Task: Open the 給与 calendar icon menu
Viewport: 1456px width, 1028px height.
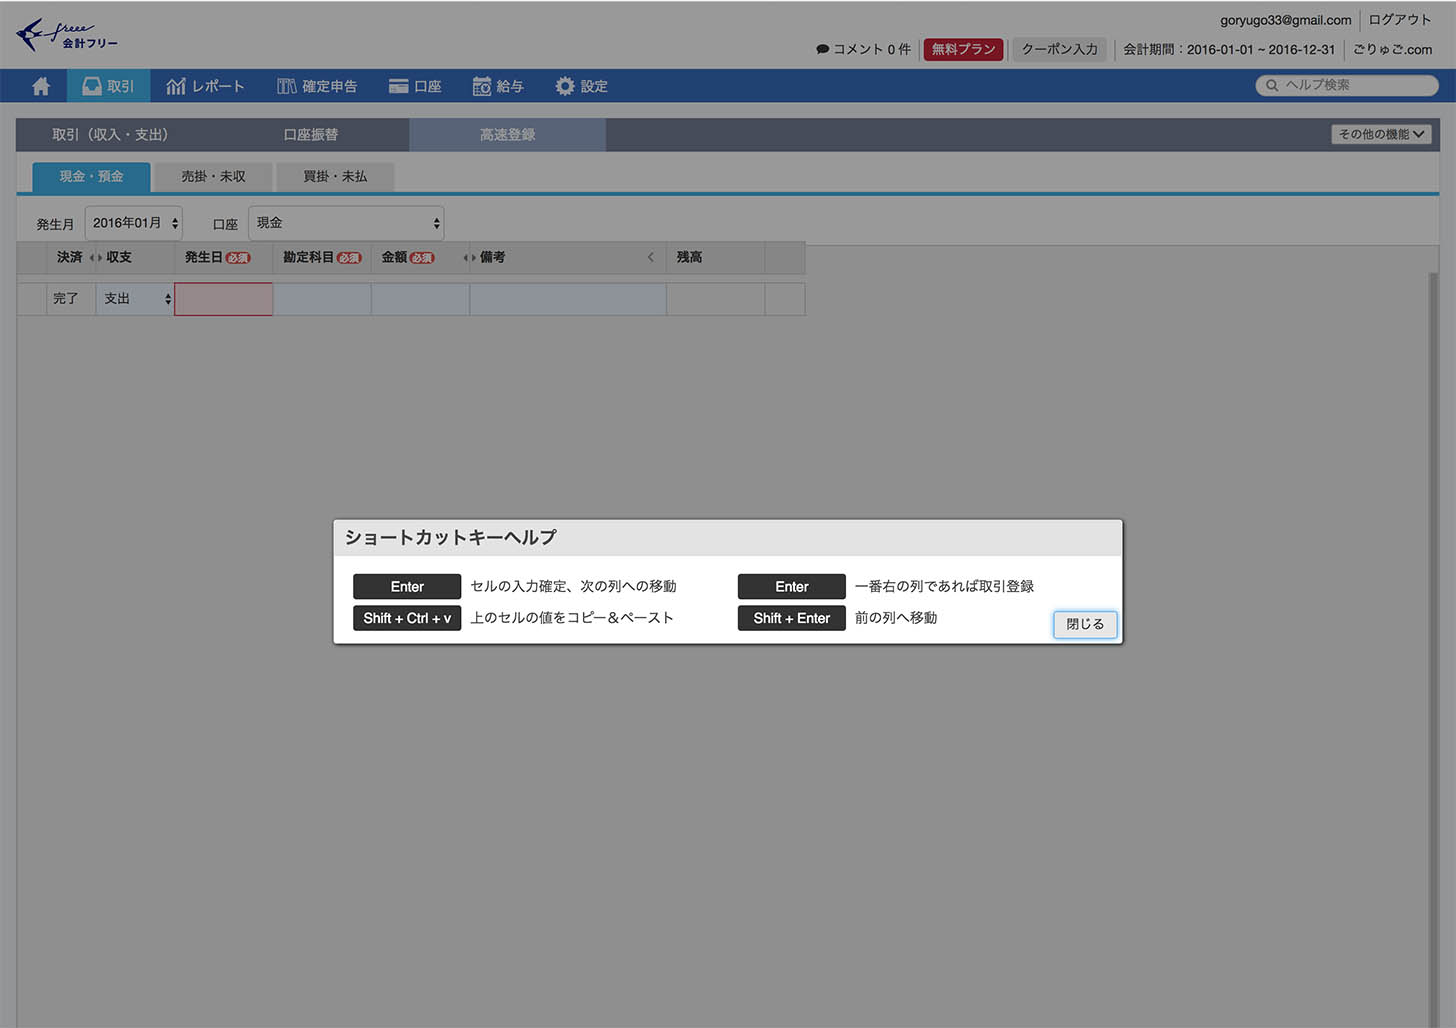Action: tap(498, 86)
